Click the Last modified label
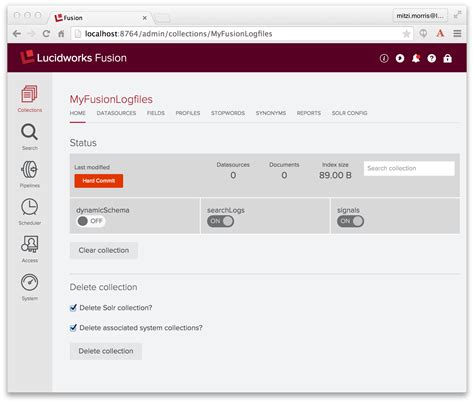Image resolution: width=474 pixels, height=403 pixels. coord(92,167)
